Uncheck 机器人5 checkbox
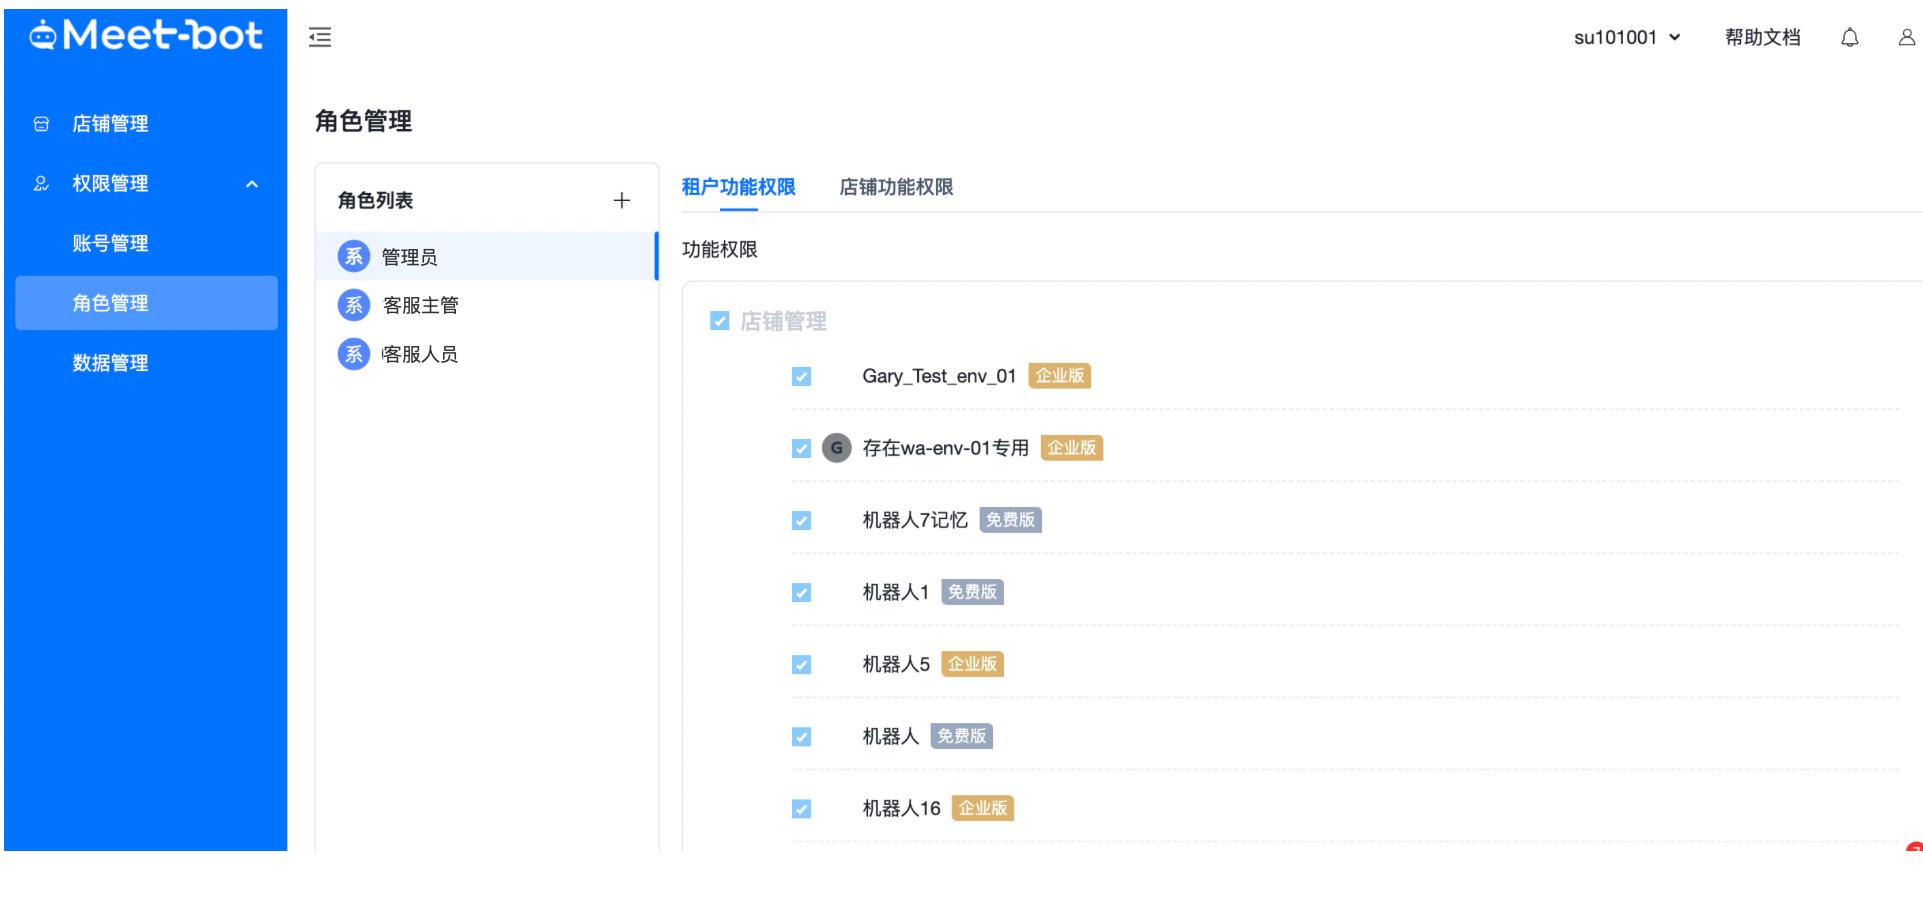Screen dimensions: 1923x903 pos(802,665)
